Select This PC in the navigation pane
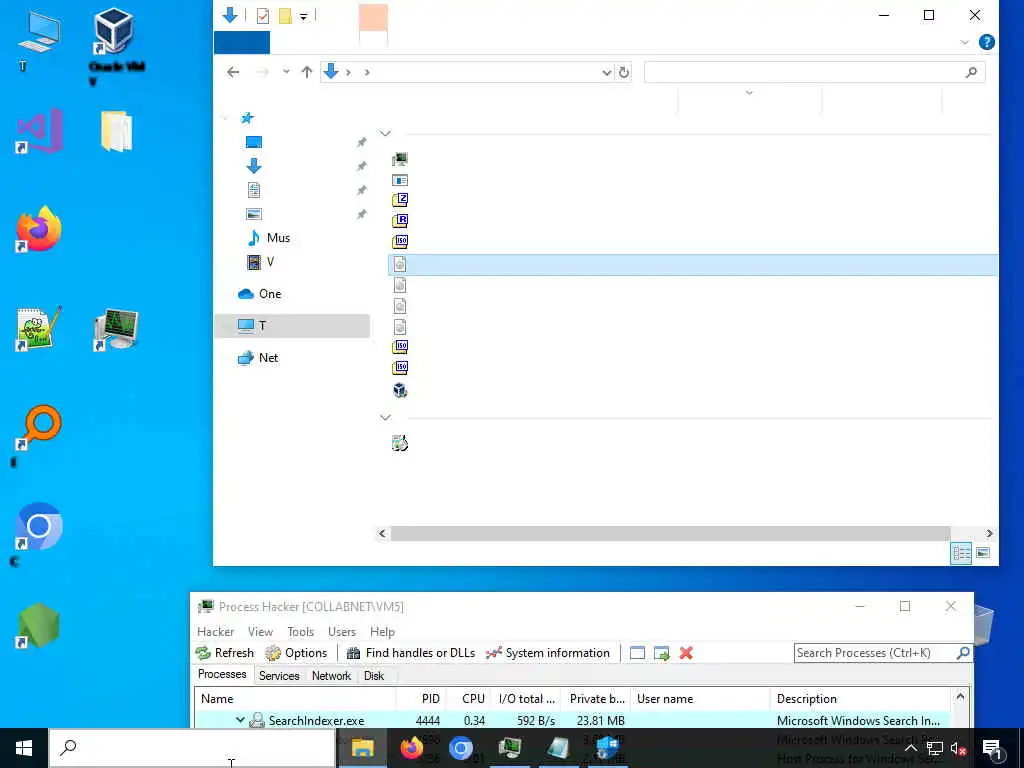The height and width of the screenshot is (768, 1024). [x=292, y=325]
